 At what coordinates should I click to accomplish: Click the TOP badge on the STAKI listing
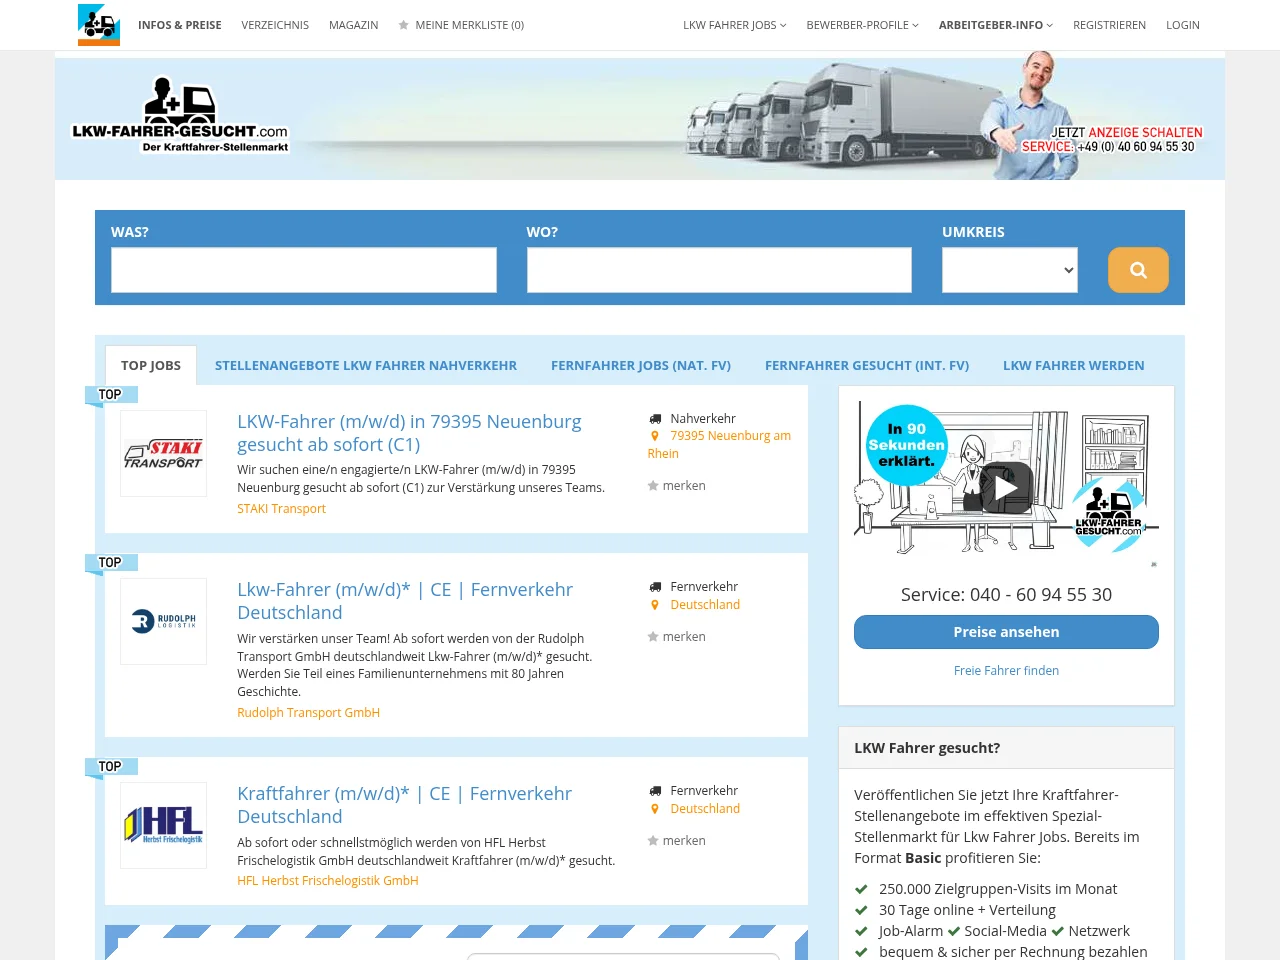[110, 395]
